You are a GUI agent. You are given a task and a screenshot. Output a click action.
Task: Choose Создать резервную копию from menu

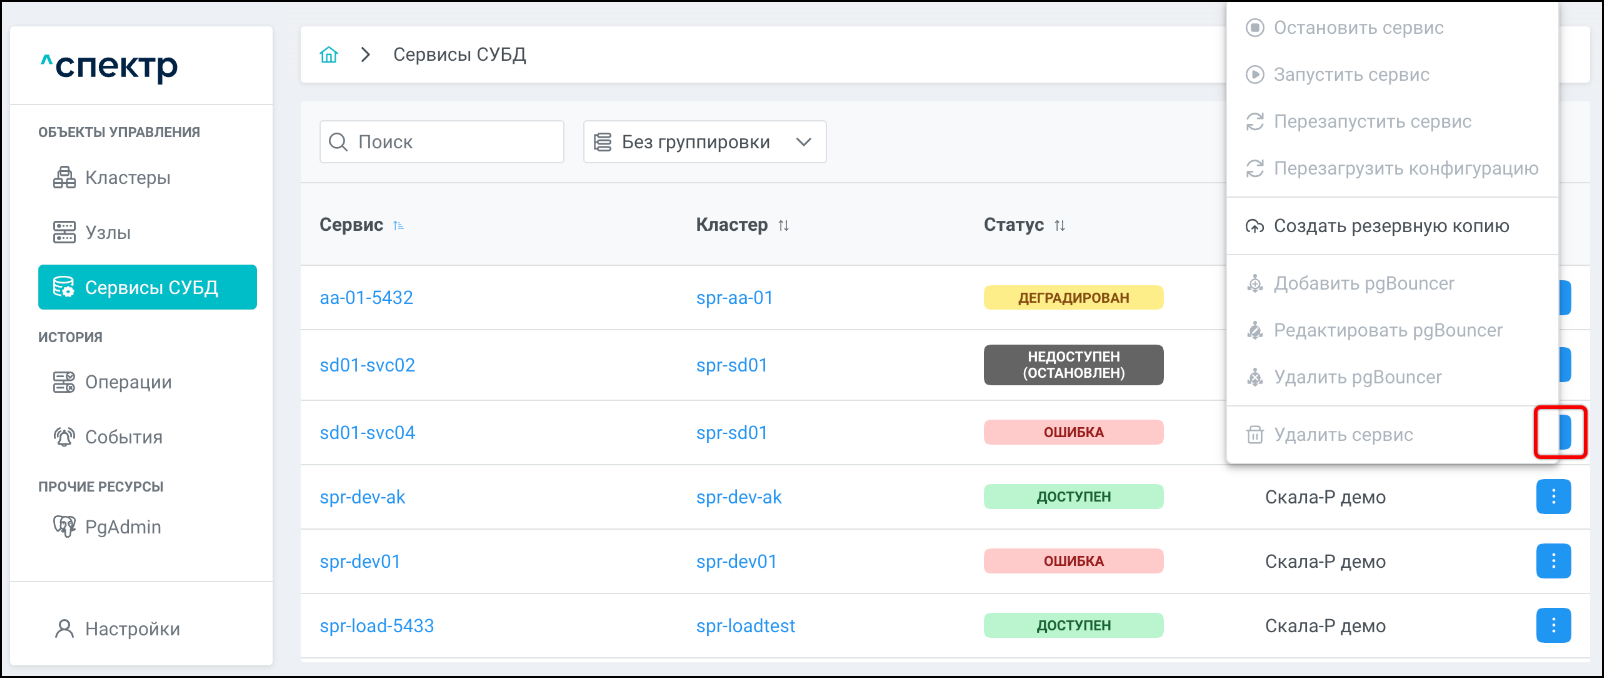1390,226
